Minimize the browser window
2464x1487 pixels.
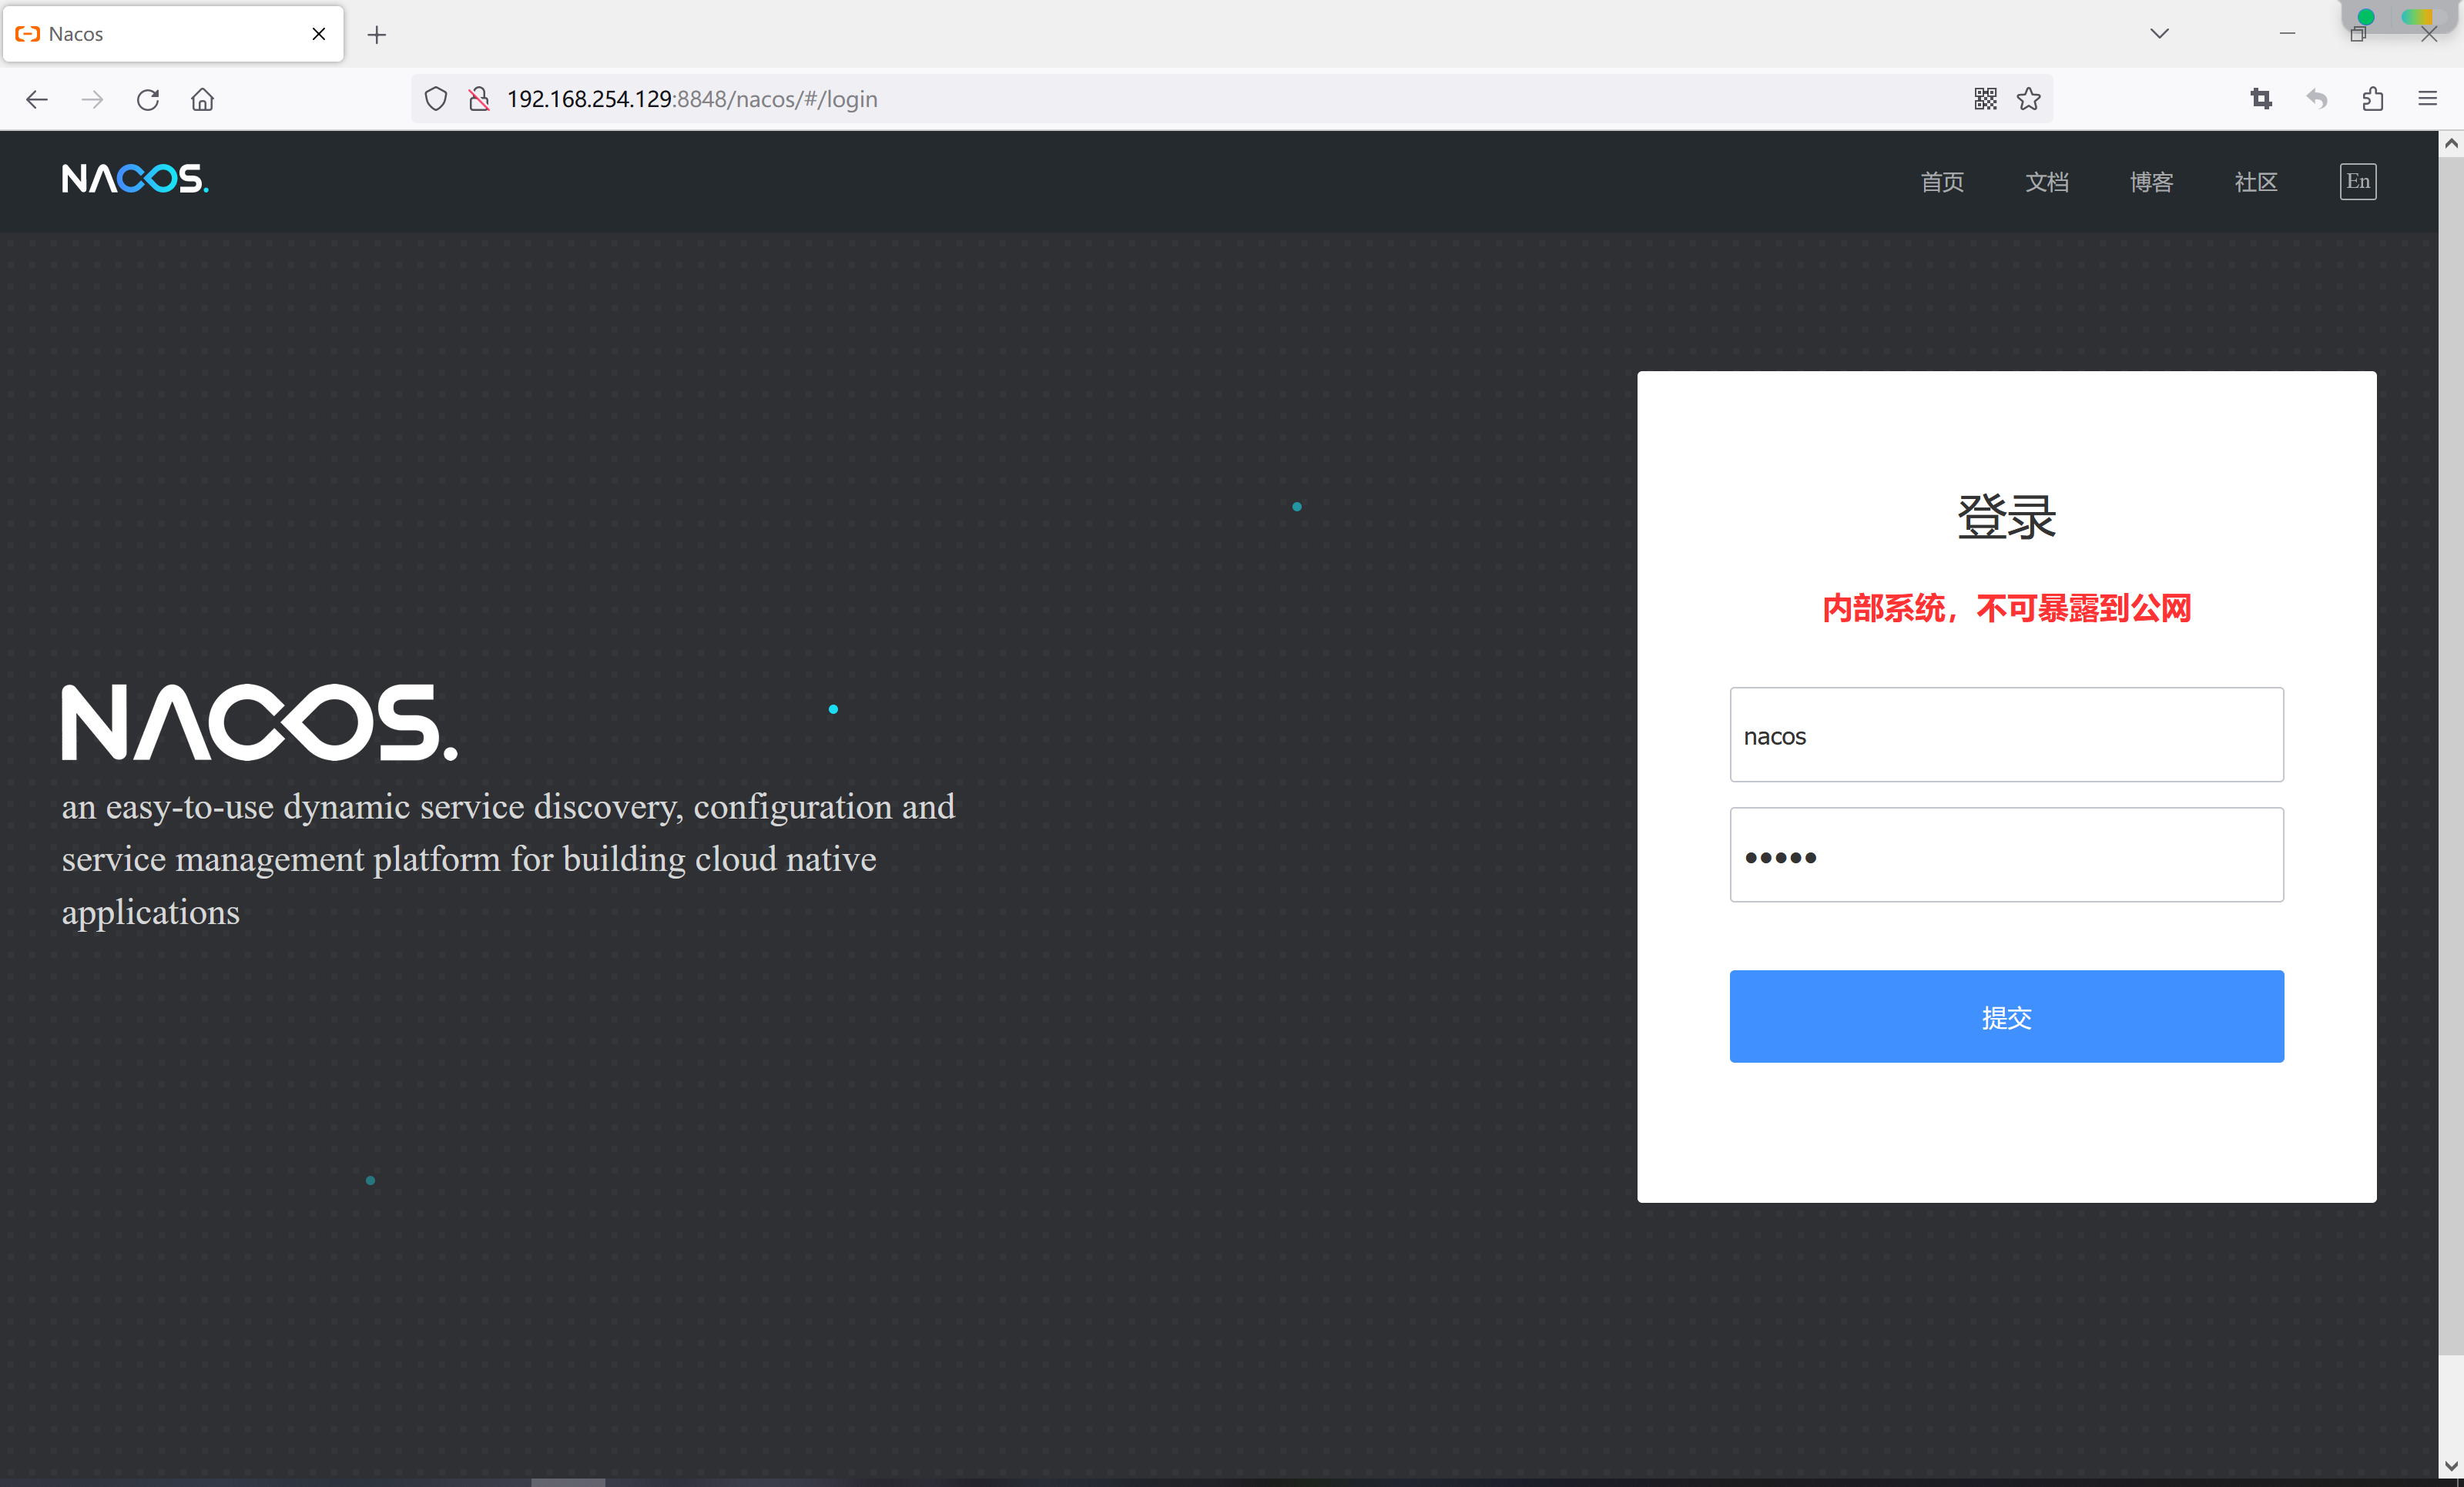pyautogui.click(x=2287, y=34)
